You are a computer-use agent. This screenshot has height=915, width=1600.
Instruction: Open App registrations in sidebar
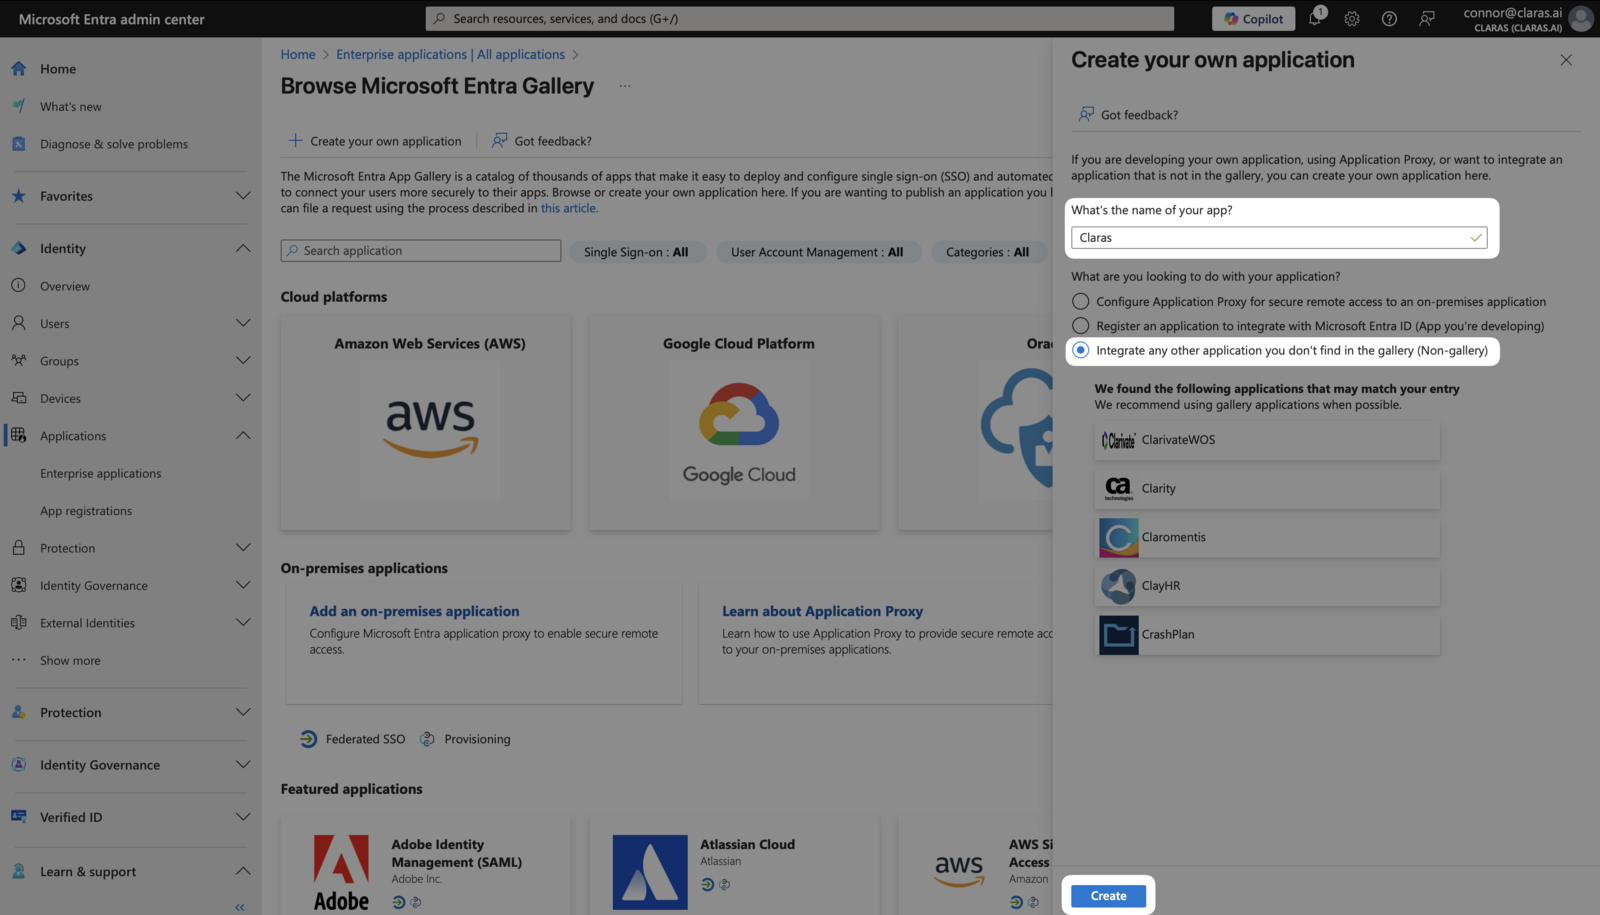86,511
